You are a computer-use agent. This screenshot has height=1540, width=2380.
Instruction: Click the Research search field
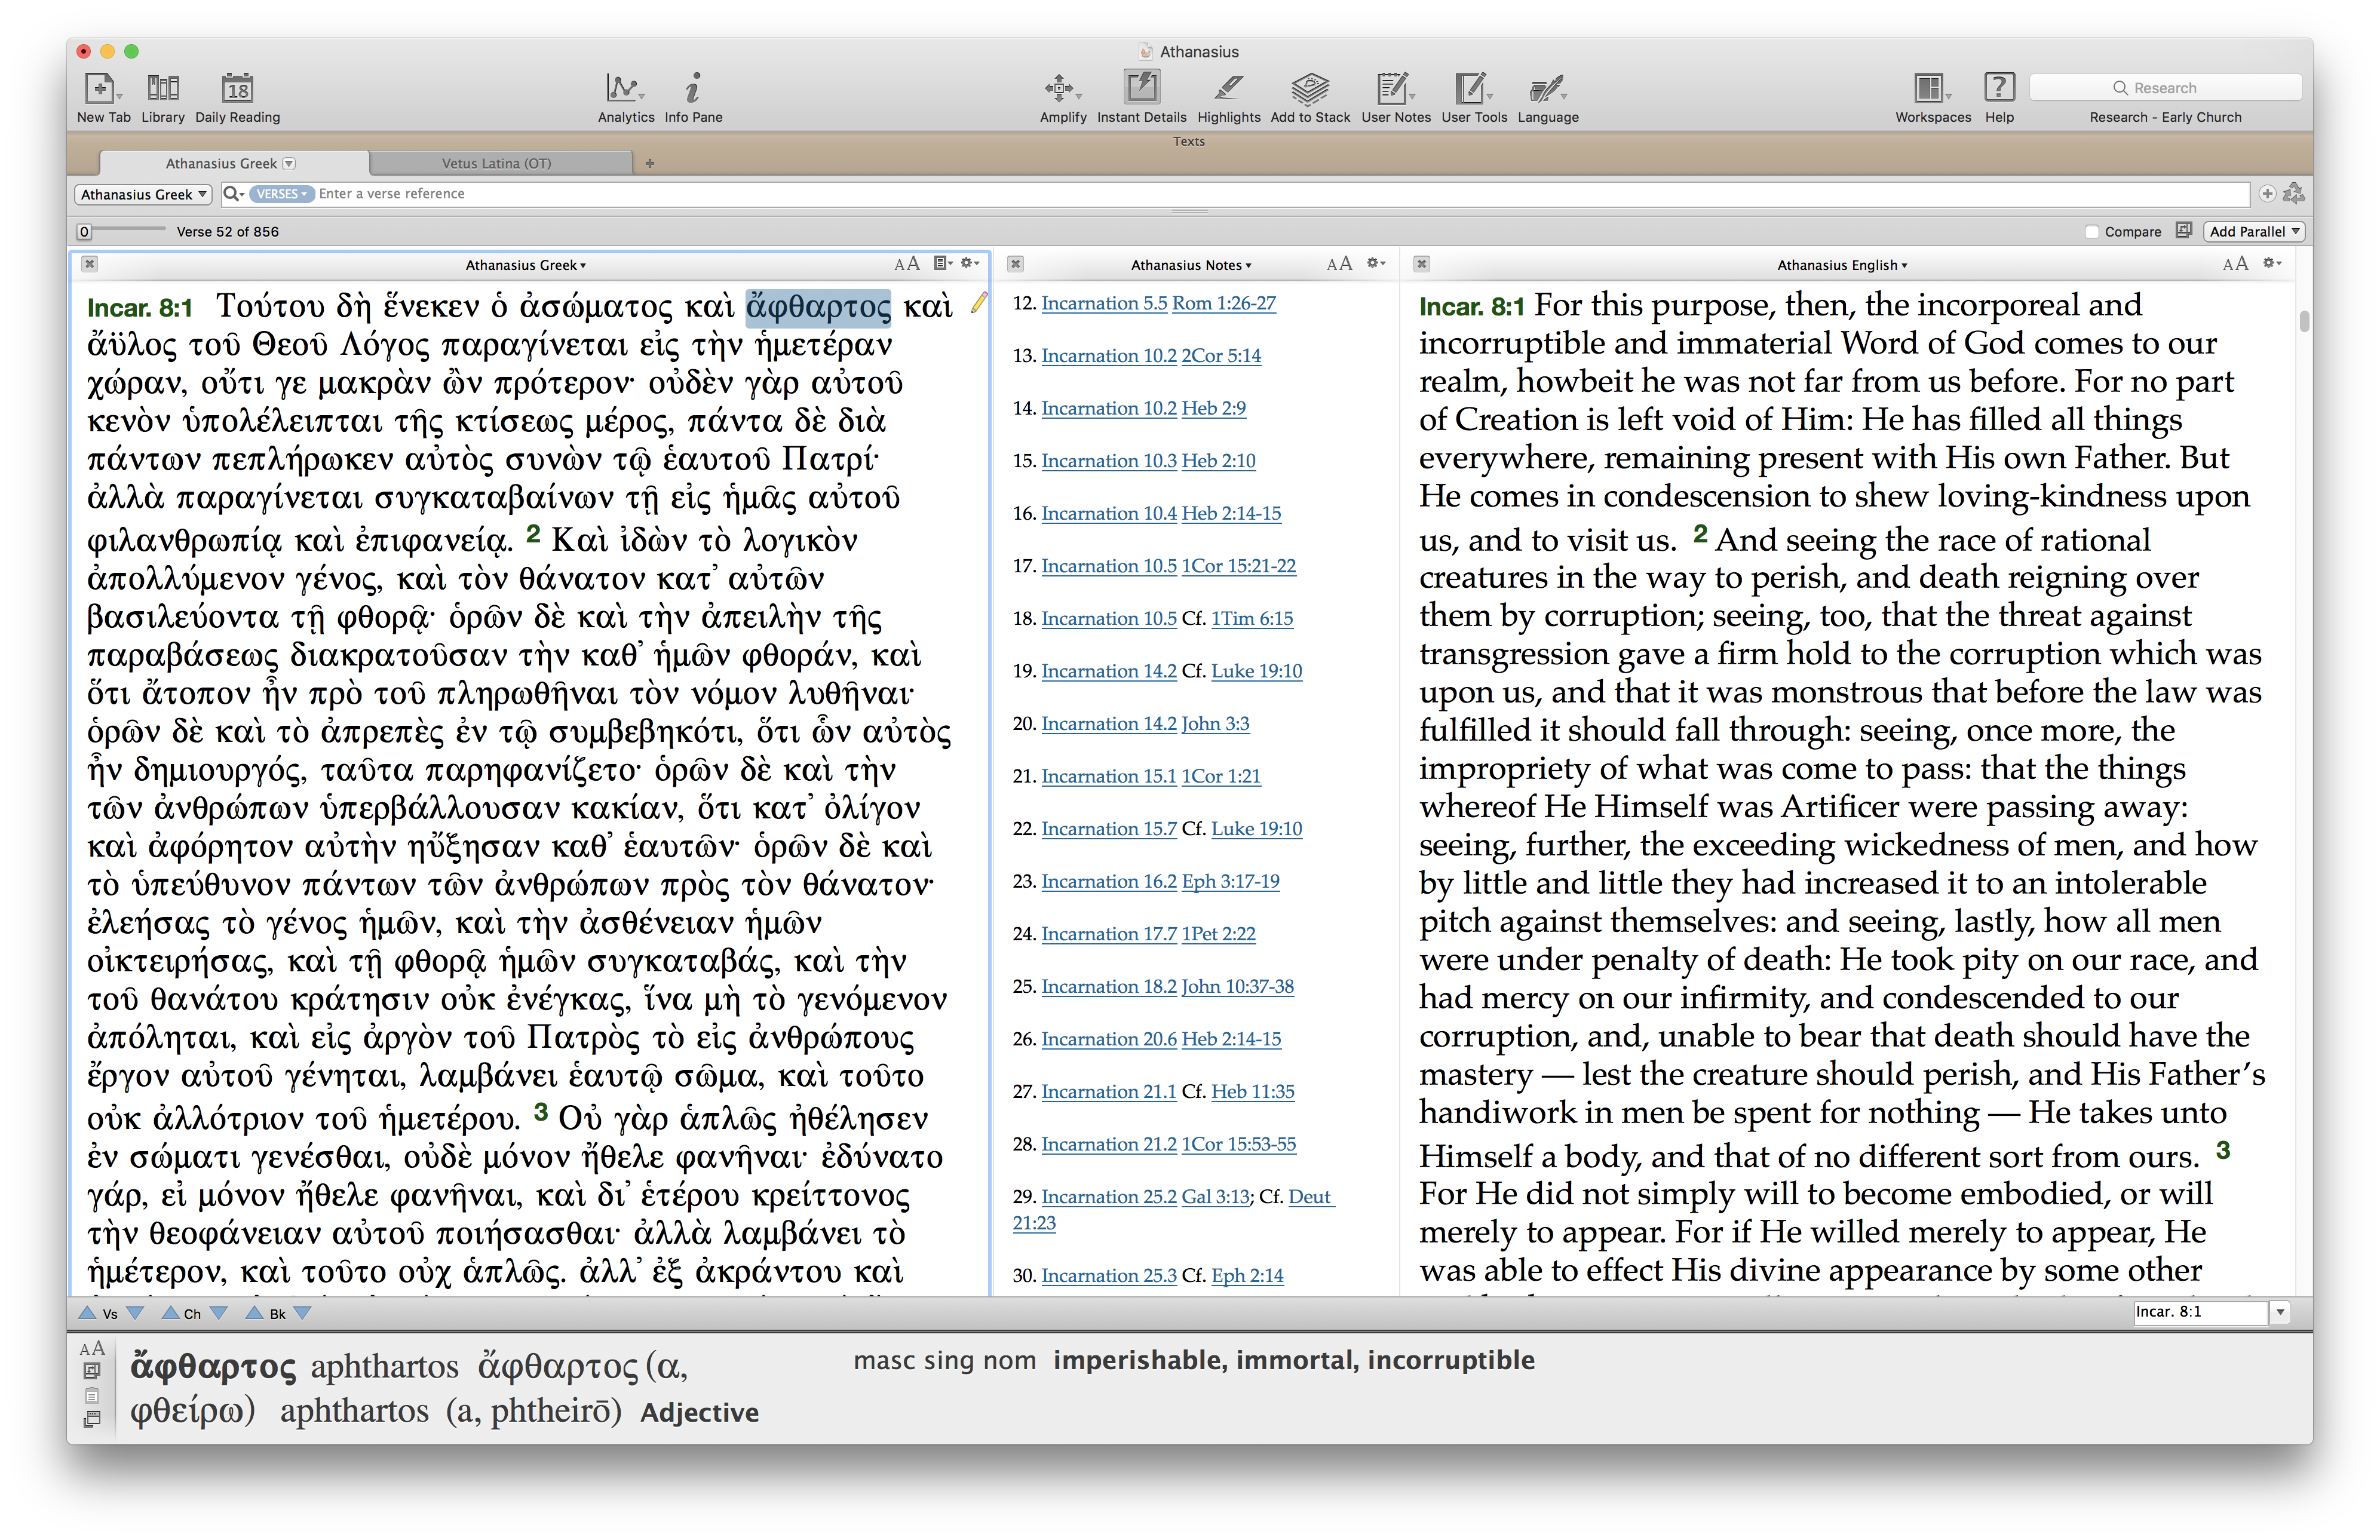[2165, 88]
